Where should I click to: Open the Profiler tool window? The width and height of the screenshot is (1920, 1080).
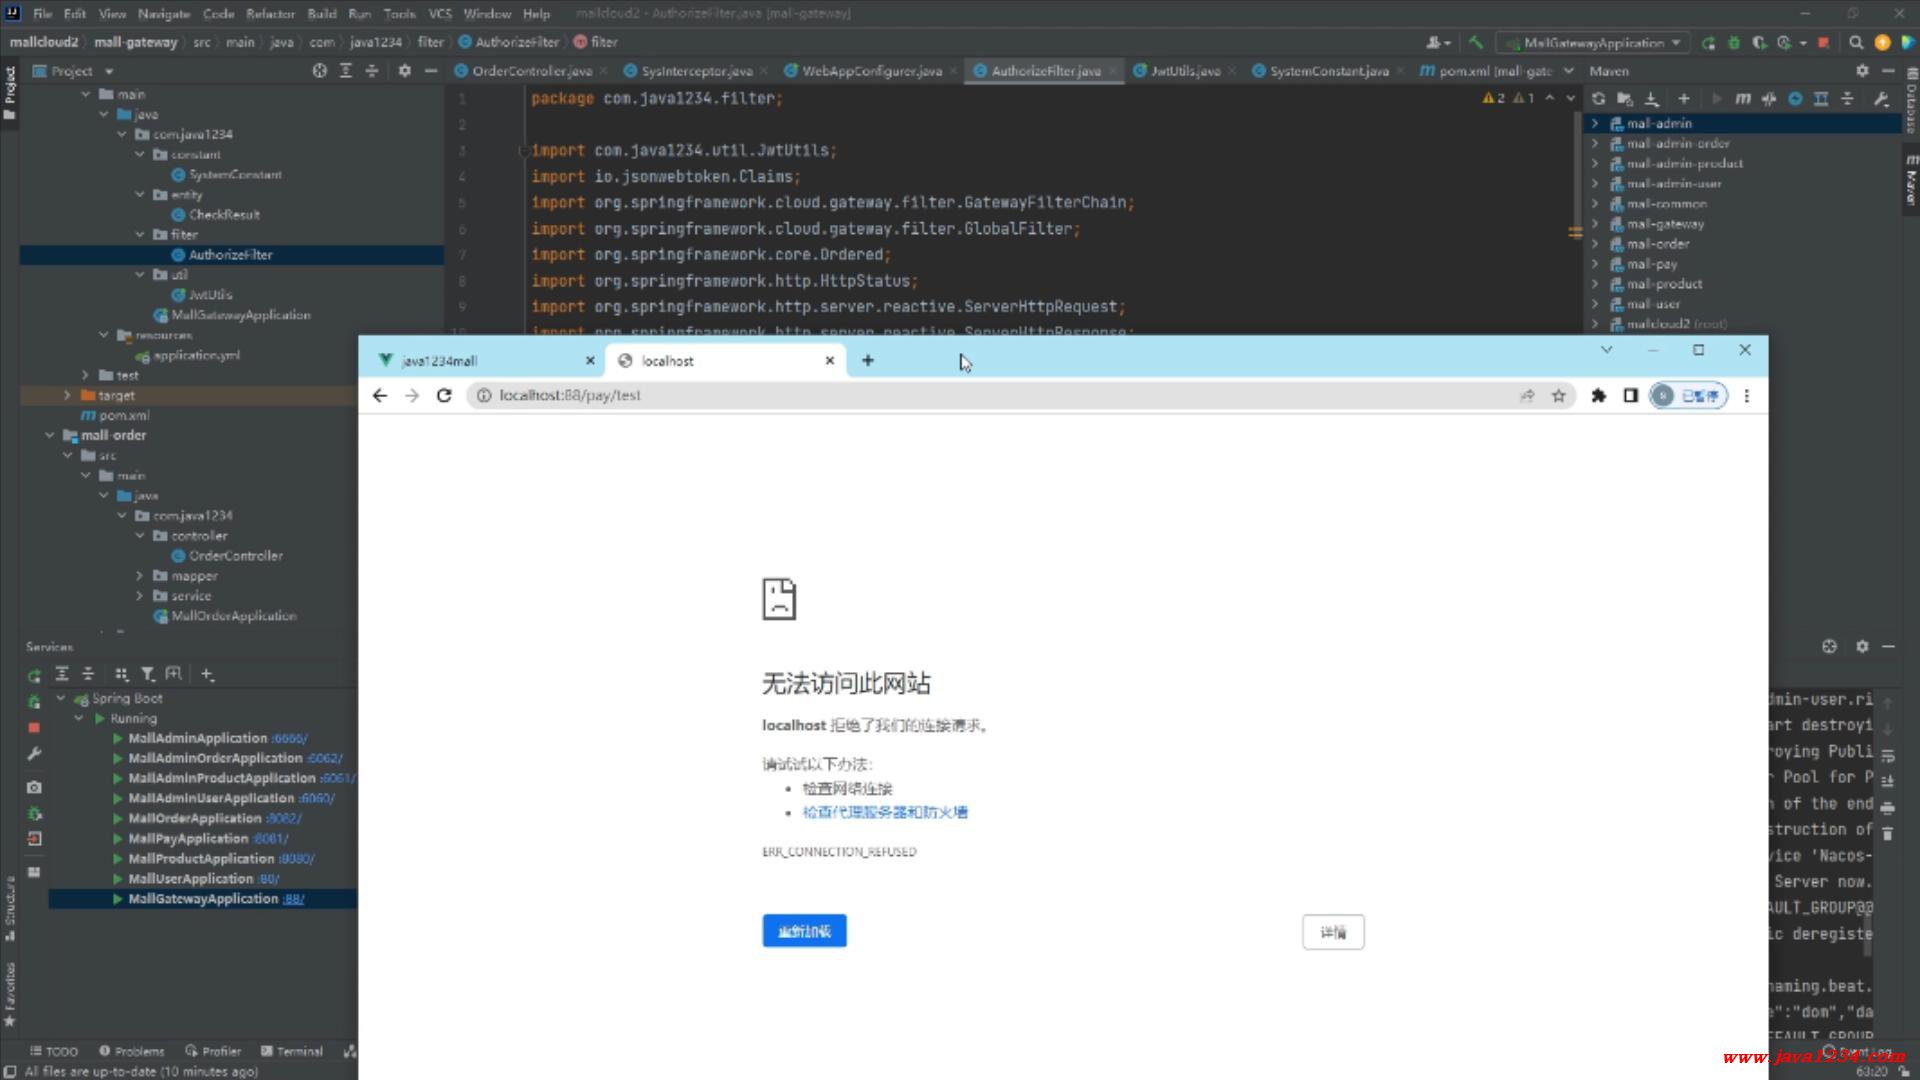pos(213,1051)
